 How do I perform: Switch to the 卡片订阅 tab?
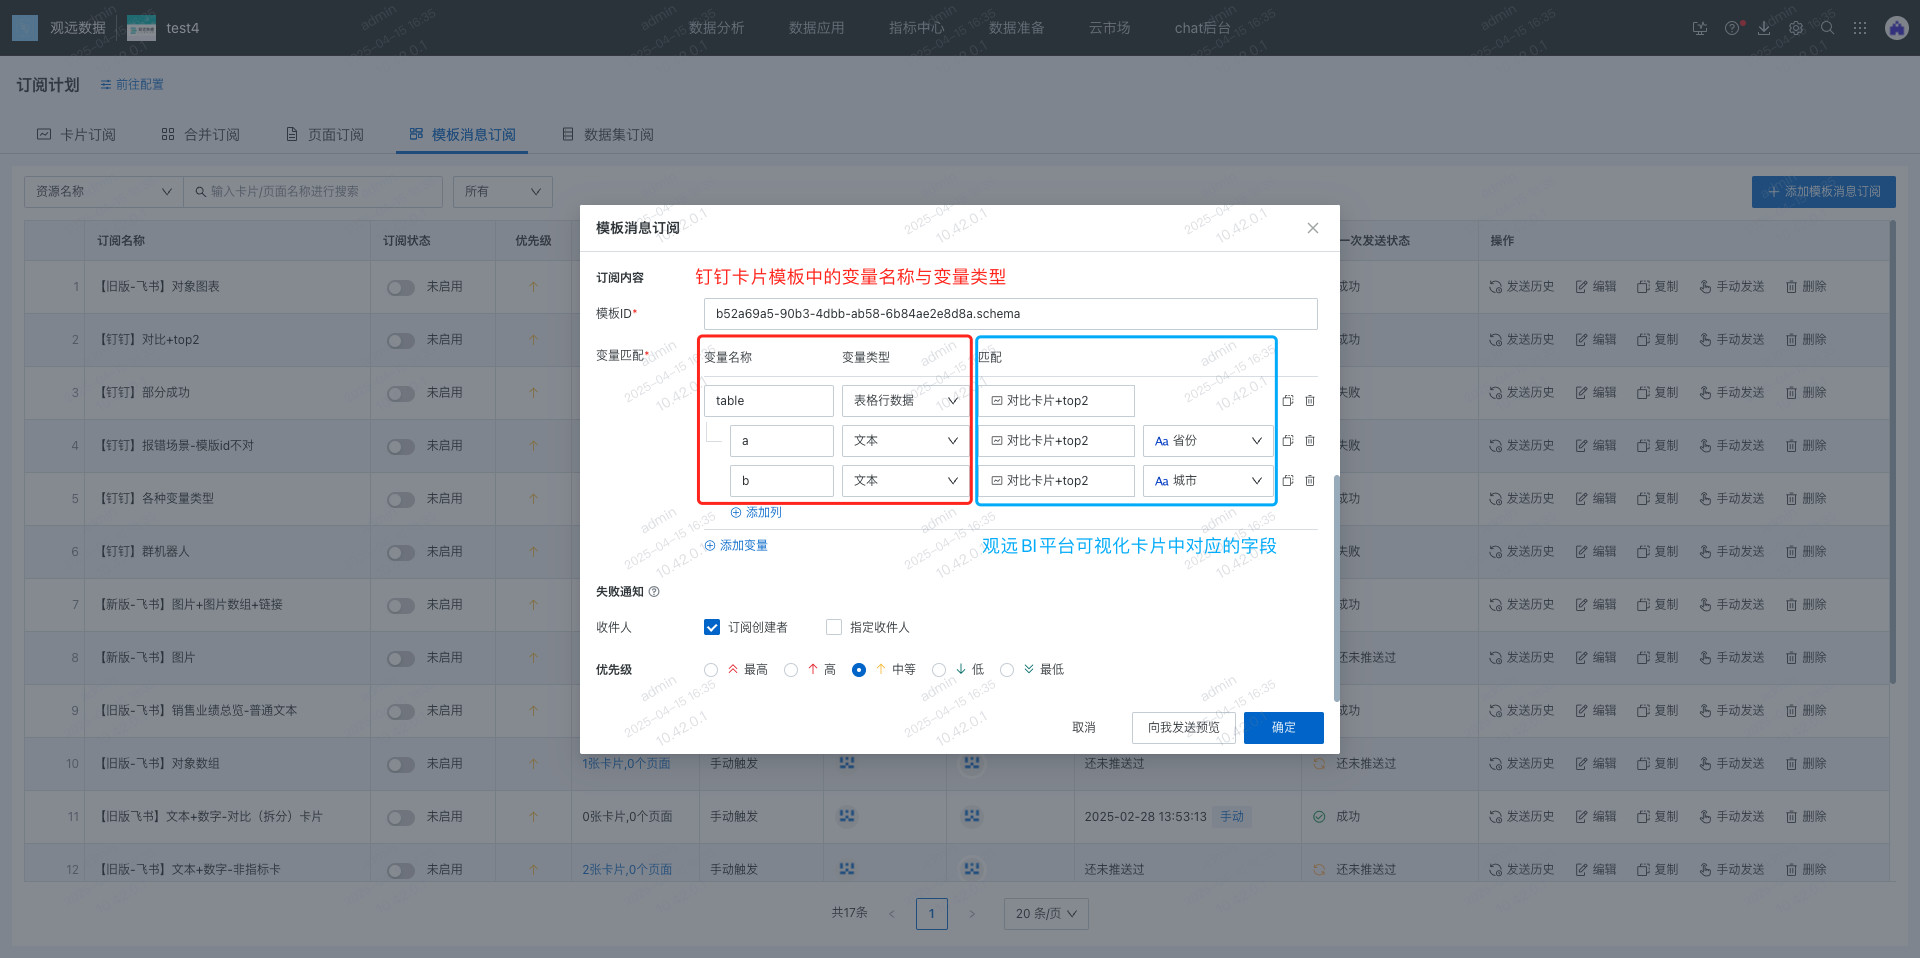(x=77, y=135)
